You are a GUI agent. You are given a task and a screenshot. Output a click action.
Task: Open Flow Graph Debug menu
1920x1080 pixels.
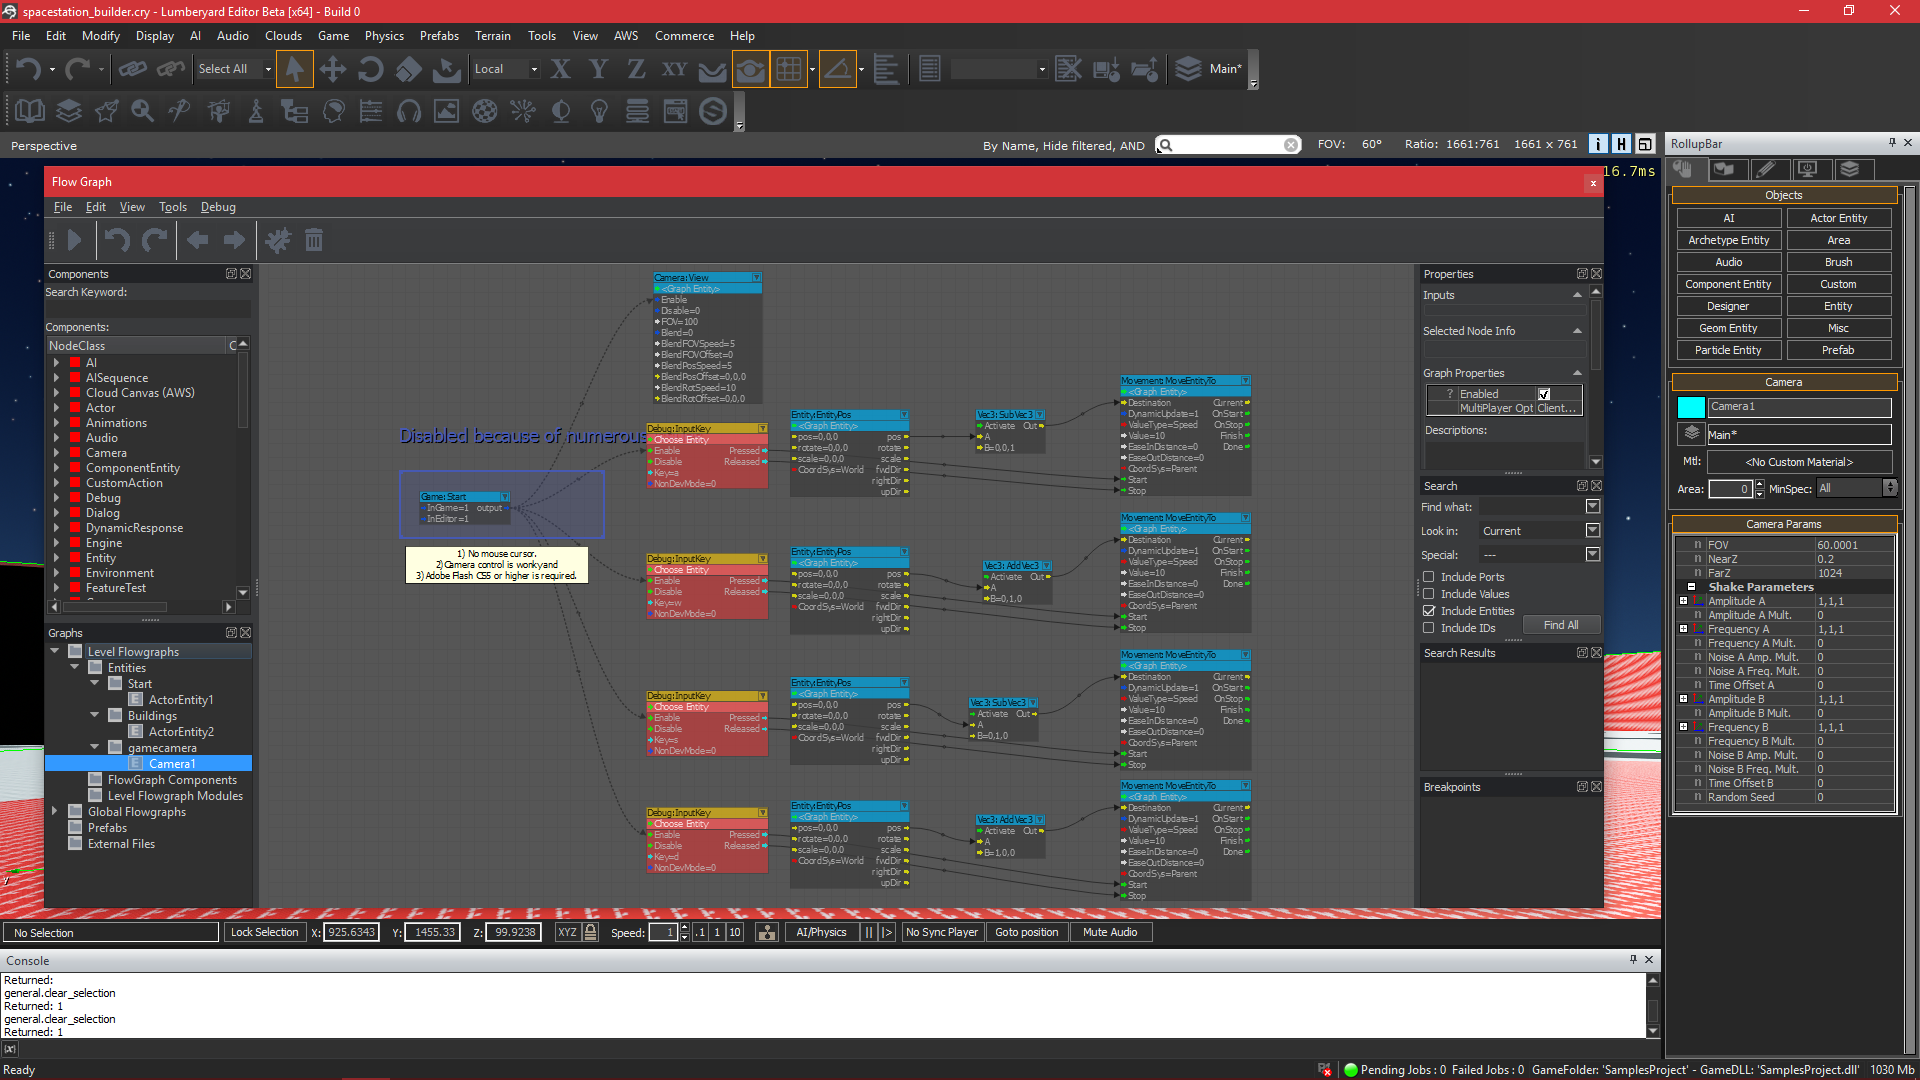click(x=218, y=207)
